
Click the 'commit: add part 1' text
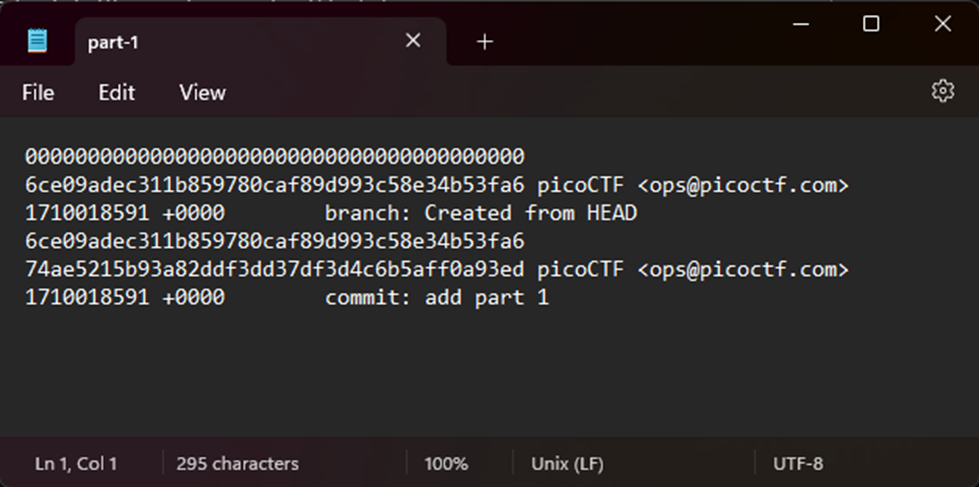click(x=437, y=297)
